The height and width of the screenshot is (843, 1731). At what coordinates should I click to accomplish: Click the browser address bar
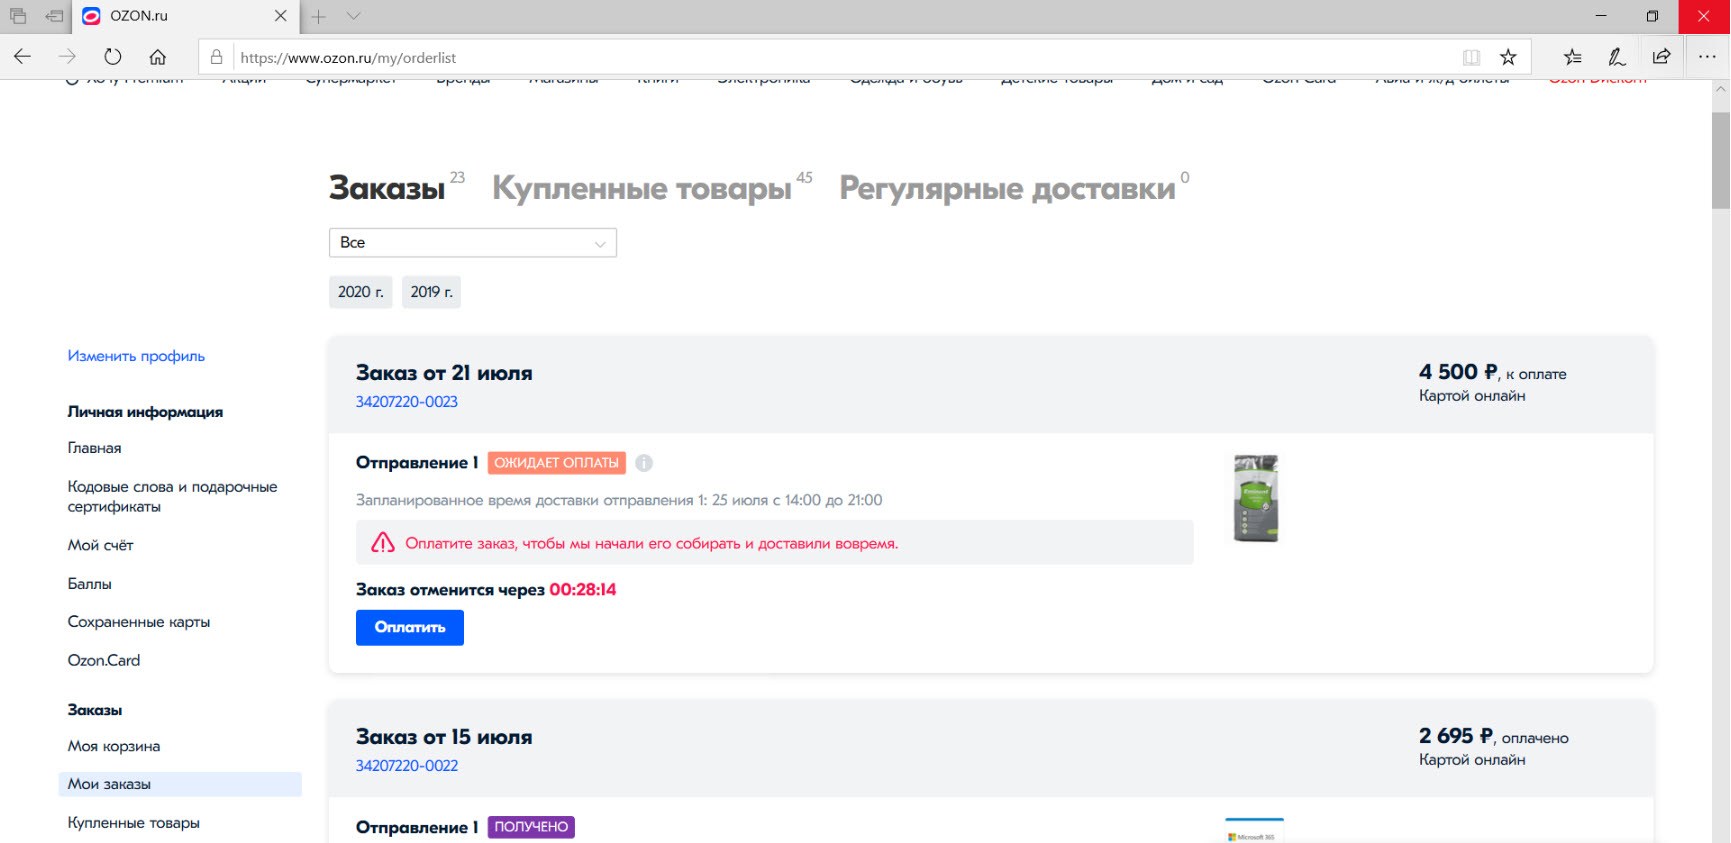coord(840,57)
